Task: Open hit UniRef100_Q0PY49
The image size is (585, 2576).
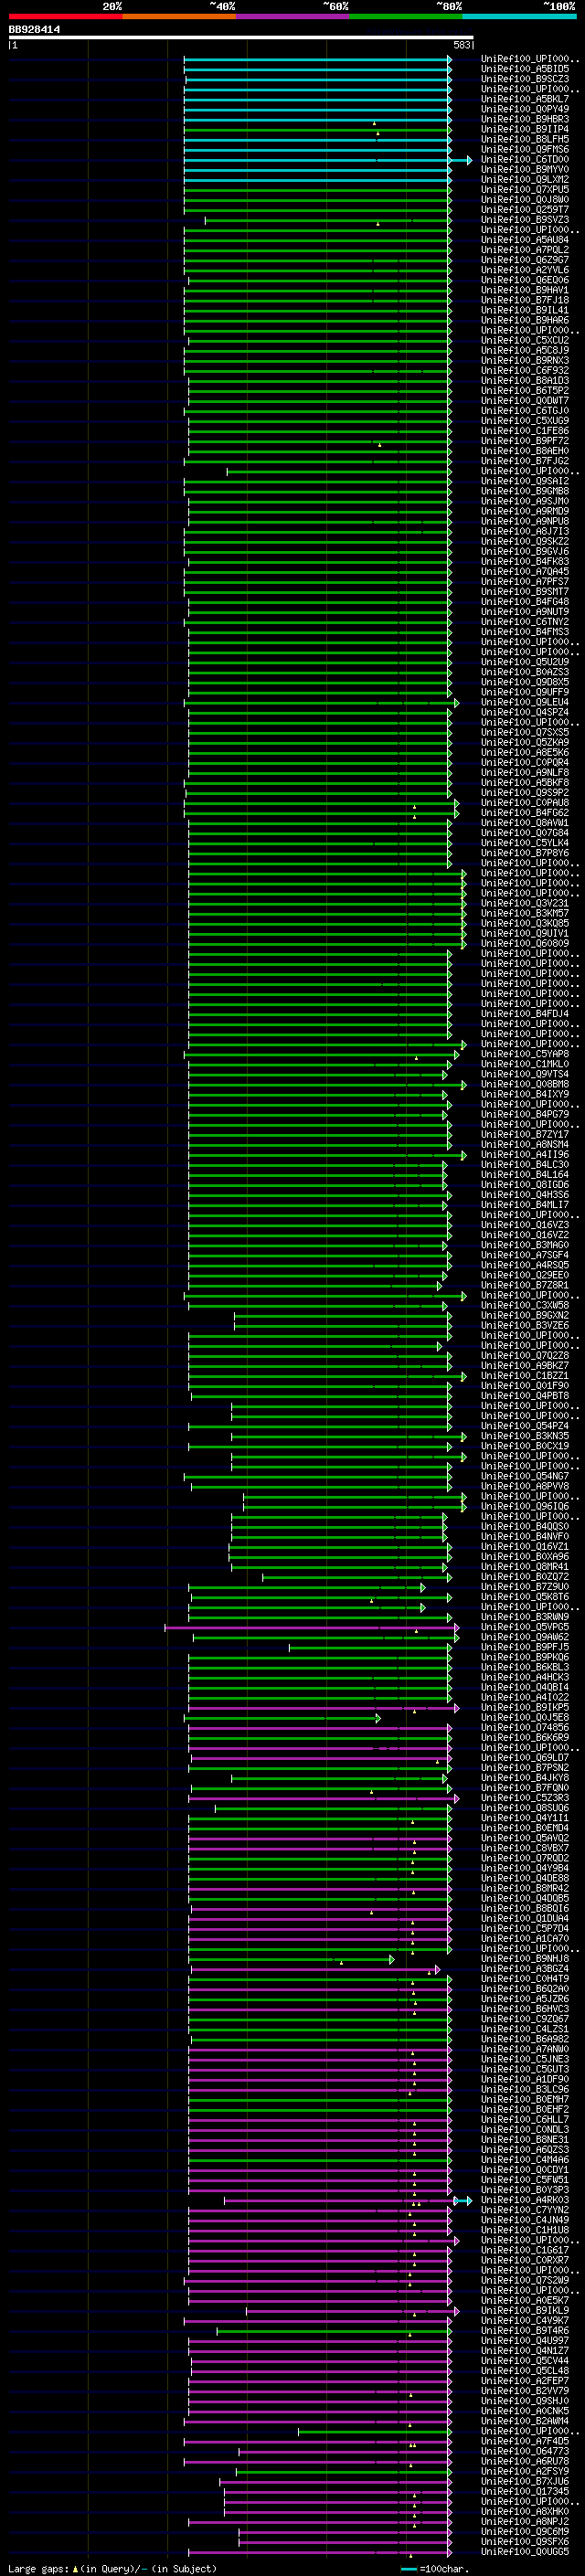Action: click(x=525, y=110)
